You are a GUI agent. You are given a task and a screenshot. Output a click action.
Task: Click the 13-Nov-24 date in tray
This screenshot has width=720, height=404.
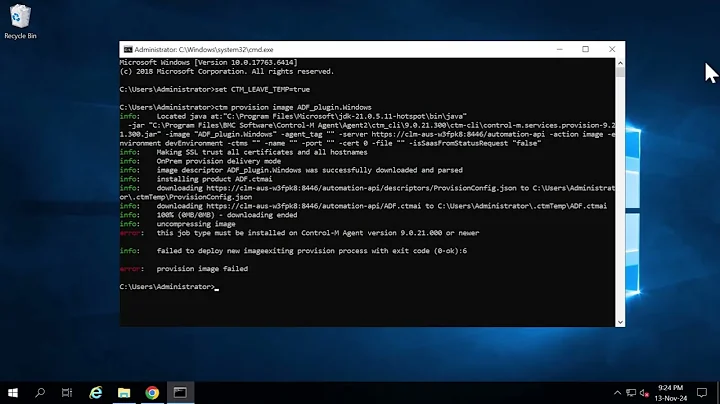point(670,398)
